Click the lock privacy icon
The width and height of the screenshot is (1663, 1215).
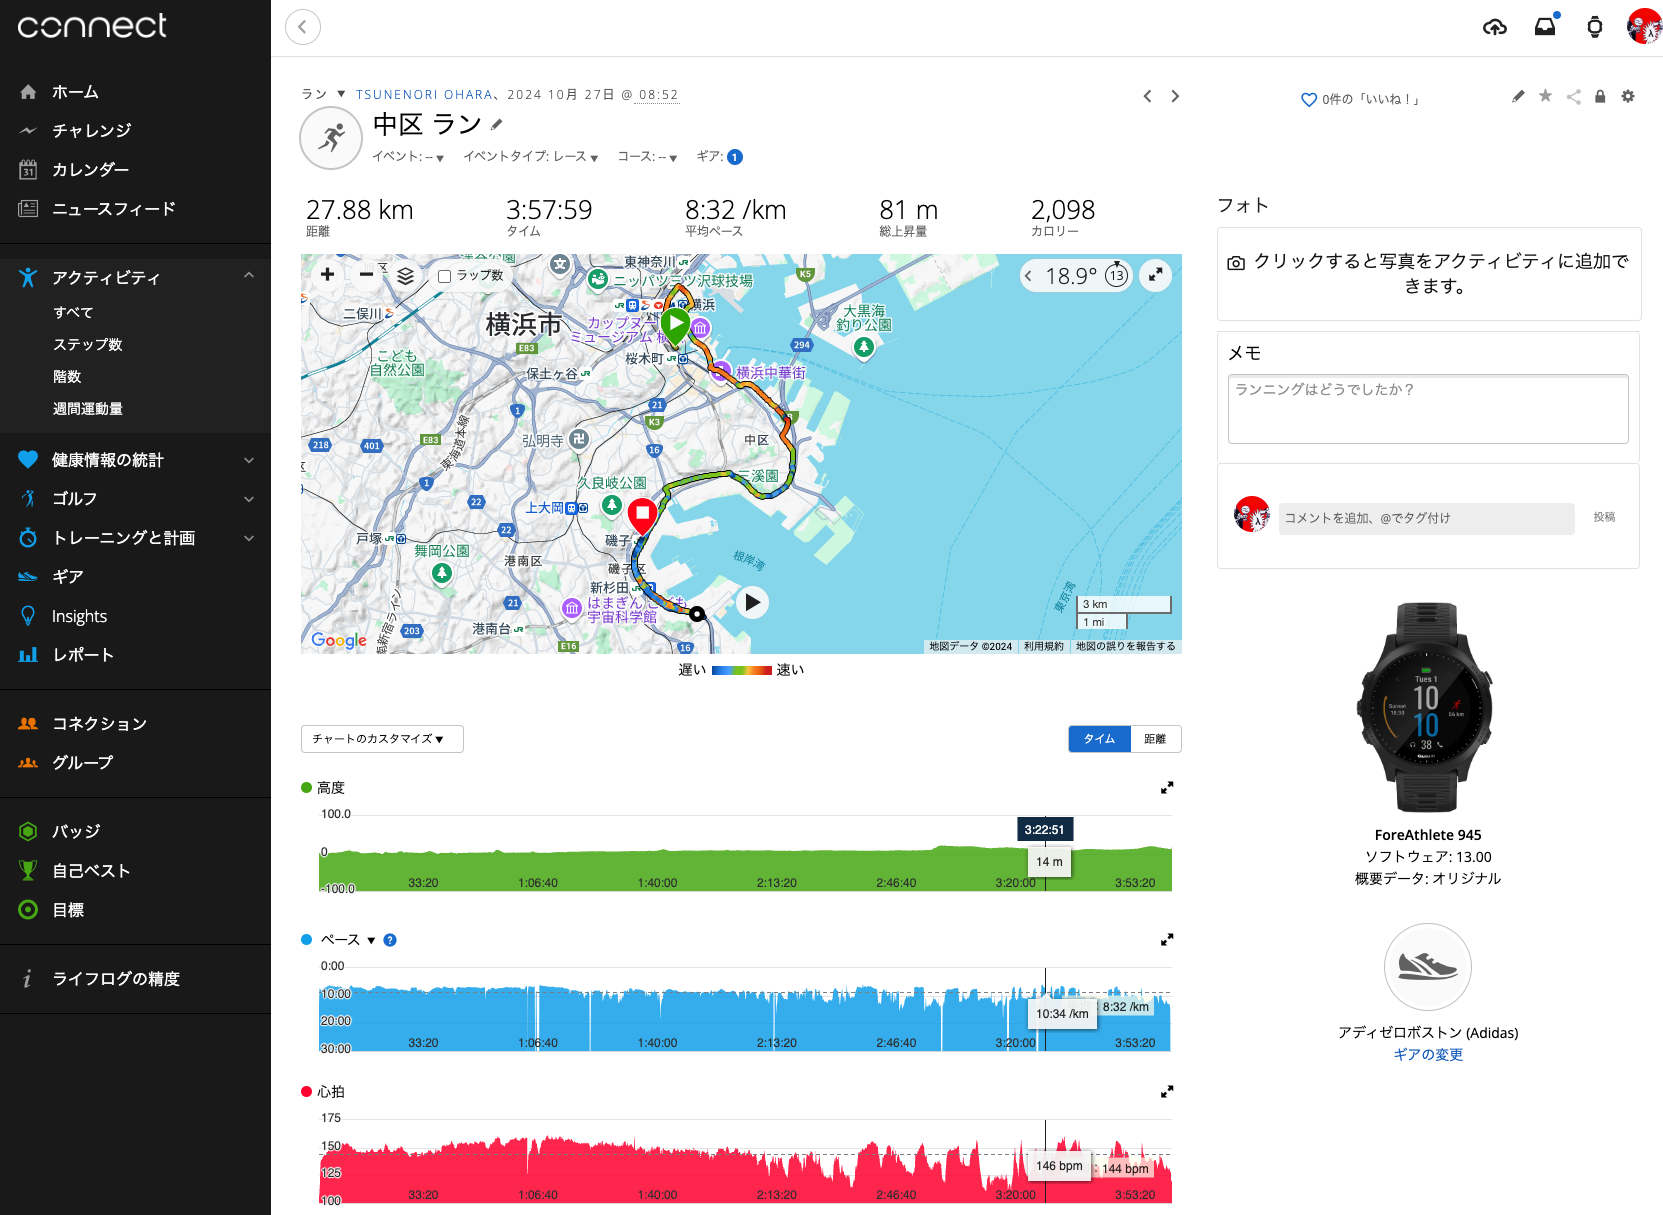pos(1600,96)
